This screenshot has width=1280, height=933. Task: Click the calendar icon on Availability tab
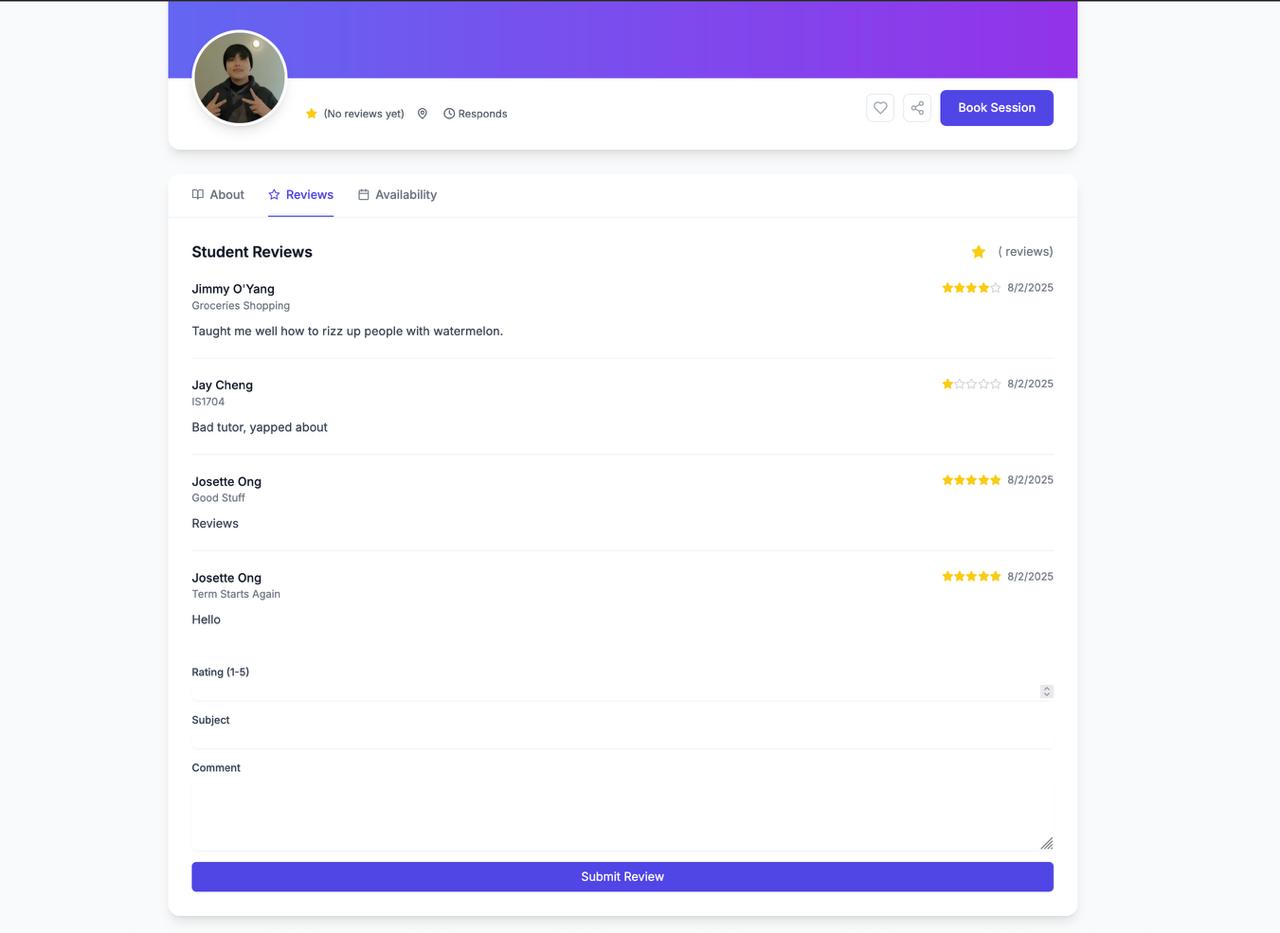click(363, 195)
